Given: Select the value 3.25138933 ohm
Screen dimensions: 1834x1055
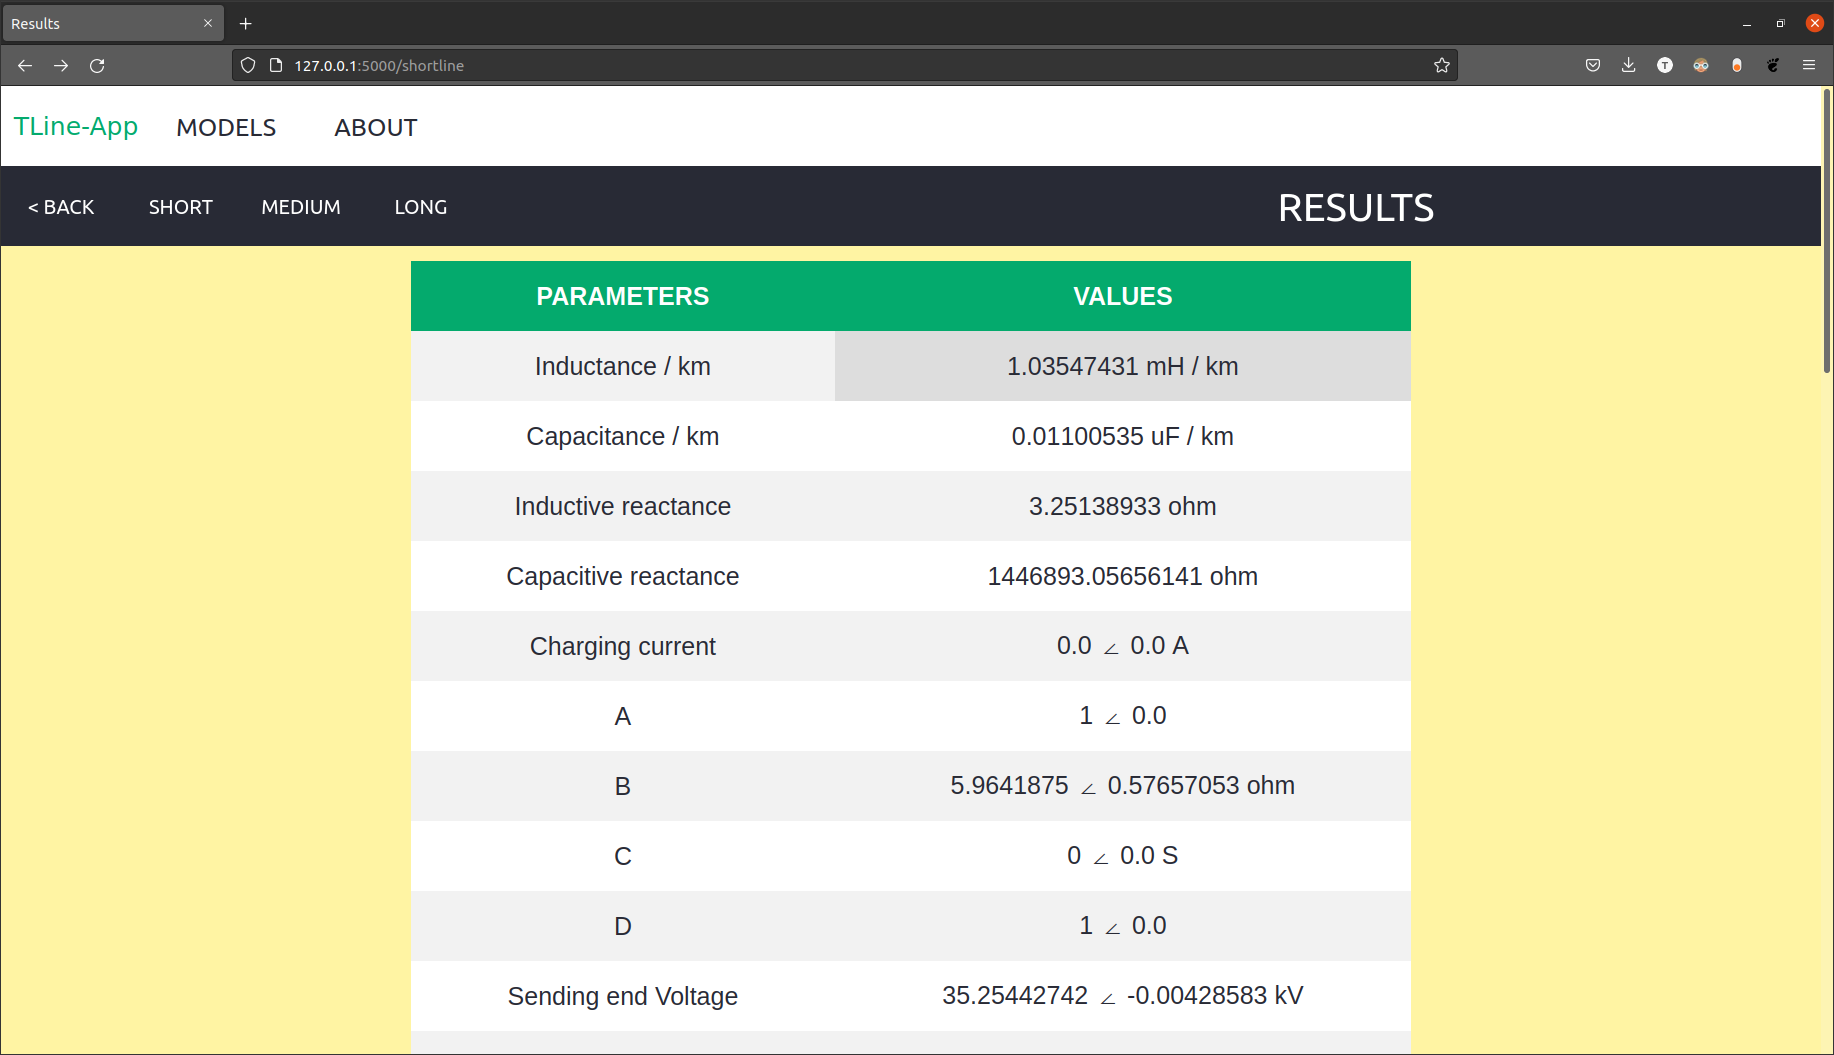Looking at the screenshot, I should tap(1123, 506).
